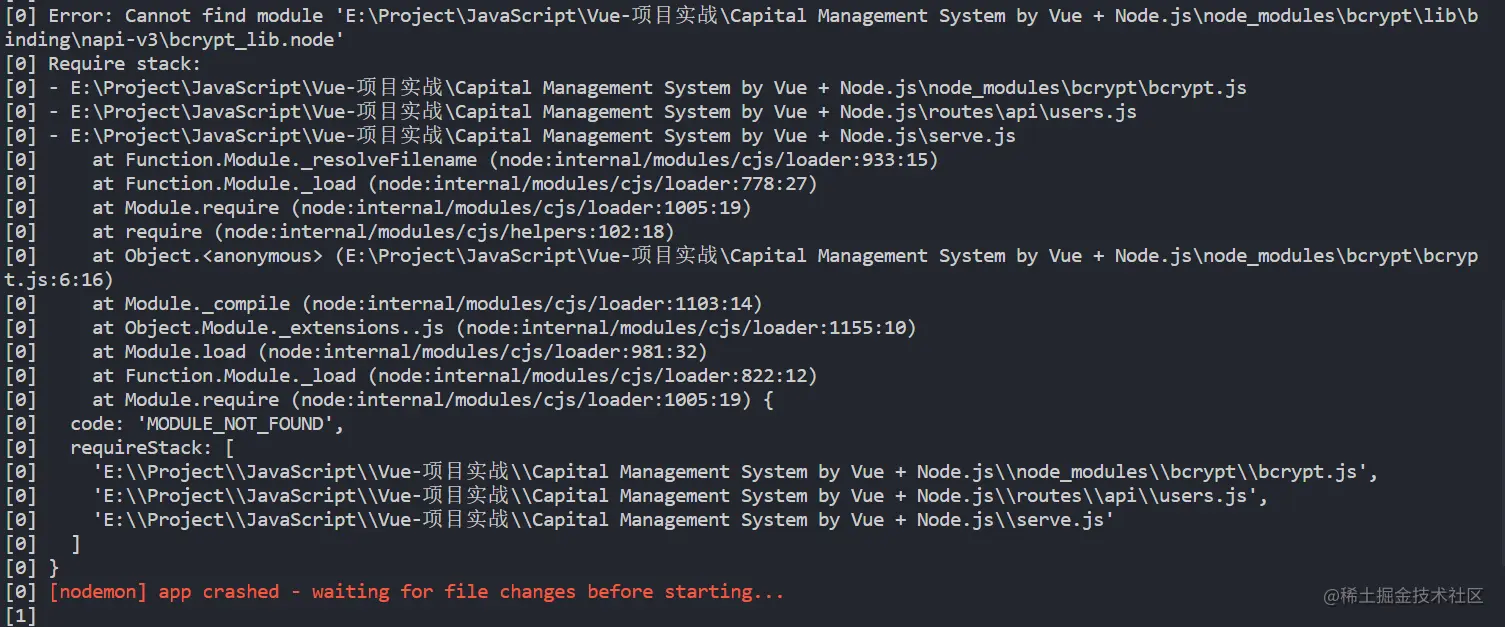This screenshot has width=1505, height=627.
Task: Click the Module.load stack frame
Action: point(185,352)
